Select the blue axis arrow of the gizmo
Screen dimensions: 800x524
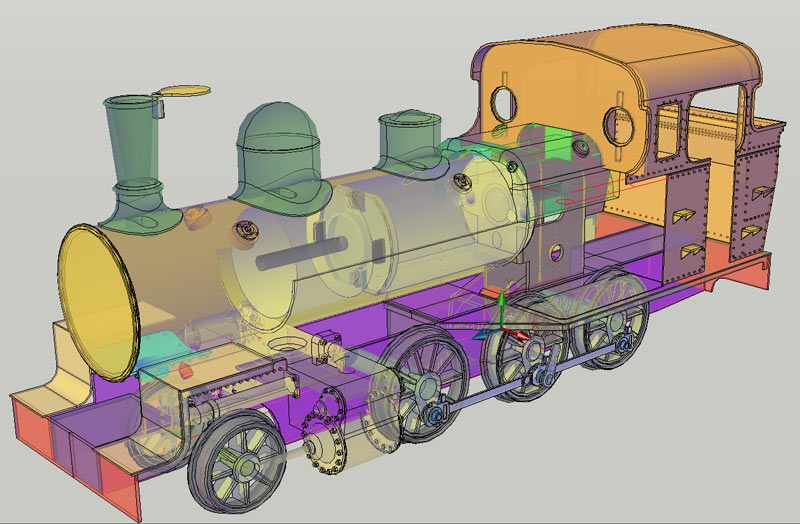click(485, 335)
